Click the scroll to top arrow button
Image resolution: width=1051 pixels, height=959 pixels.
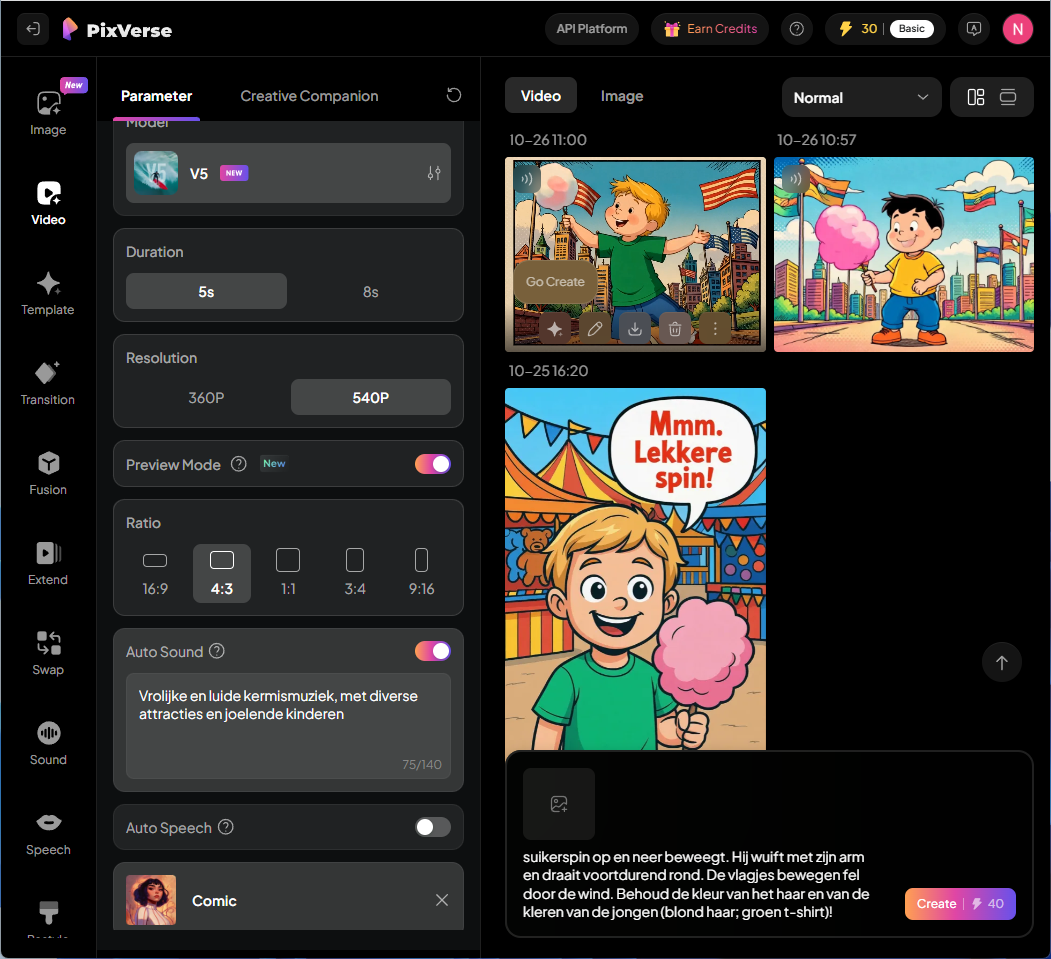(1001, 662)
